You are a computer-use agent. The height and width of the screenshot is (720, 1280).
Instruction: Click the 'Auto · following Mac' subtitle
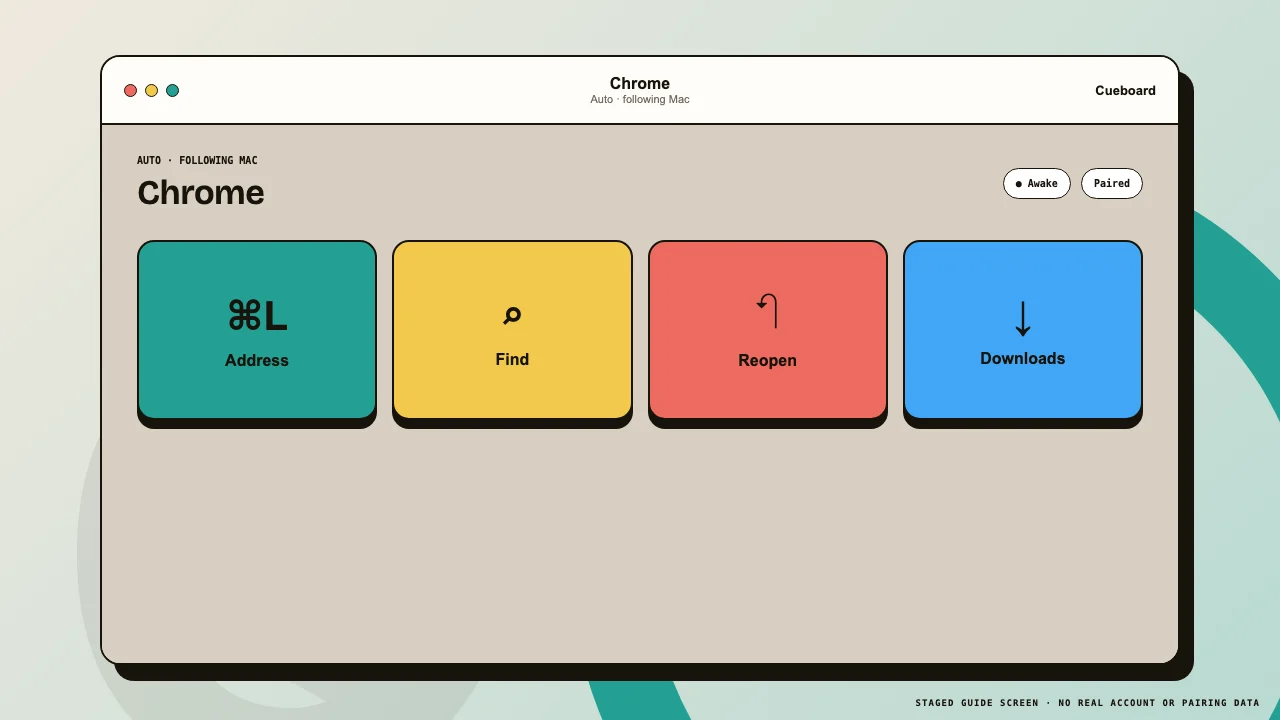[640, 100]
